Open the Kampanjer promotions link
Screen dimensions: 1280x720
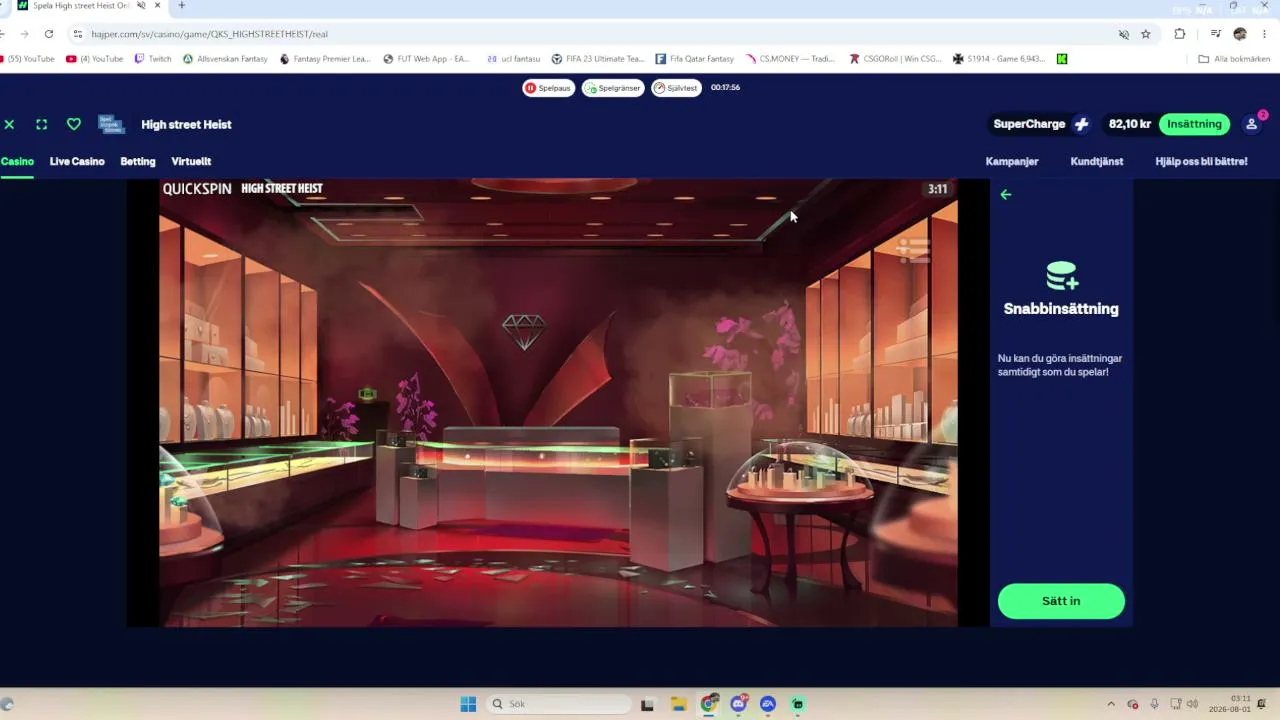click(x=1012, y=161)
